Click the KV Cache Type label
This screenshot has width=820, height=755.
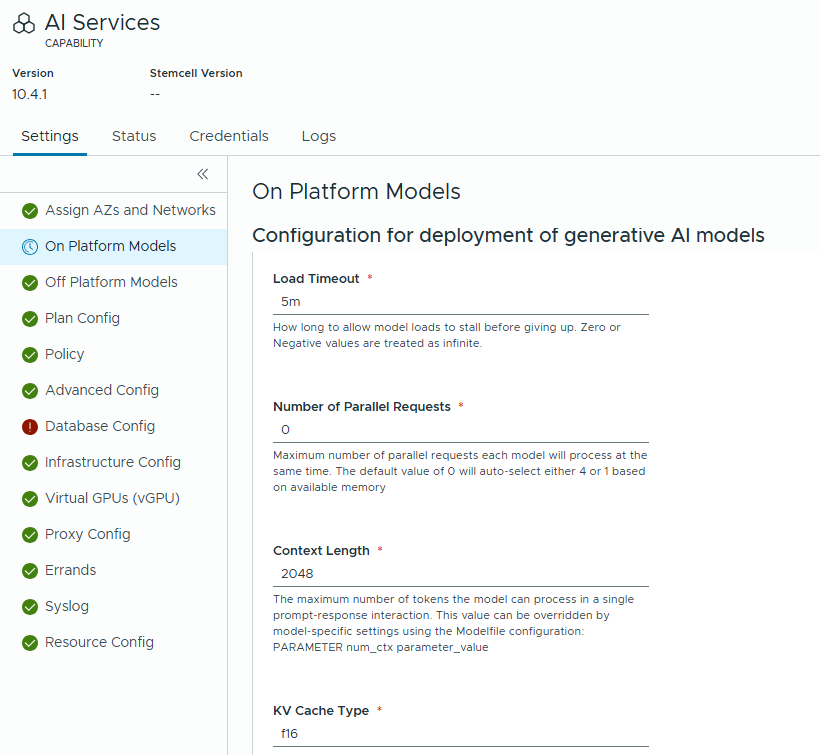[x=321, y=711]
